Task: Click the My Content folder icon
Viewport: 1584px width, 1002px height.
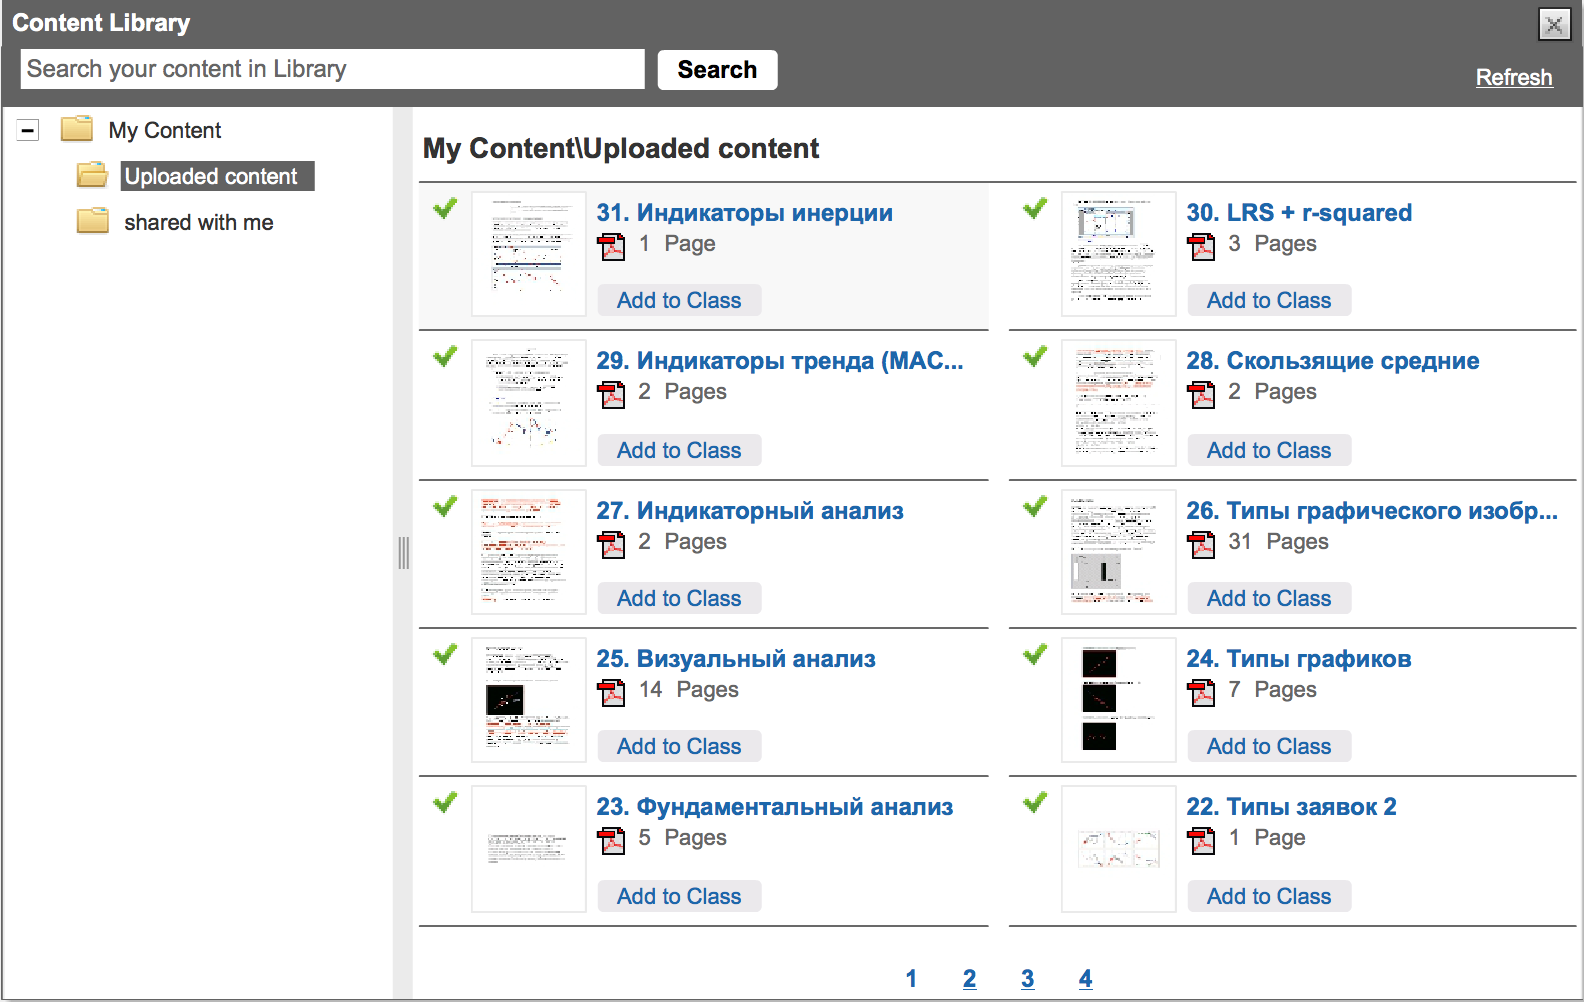Action: [77, 130]
